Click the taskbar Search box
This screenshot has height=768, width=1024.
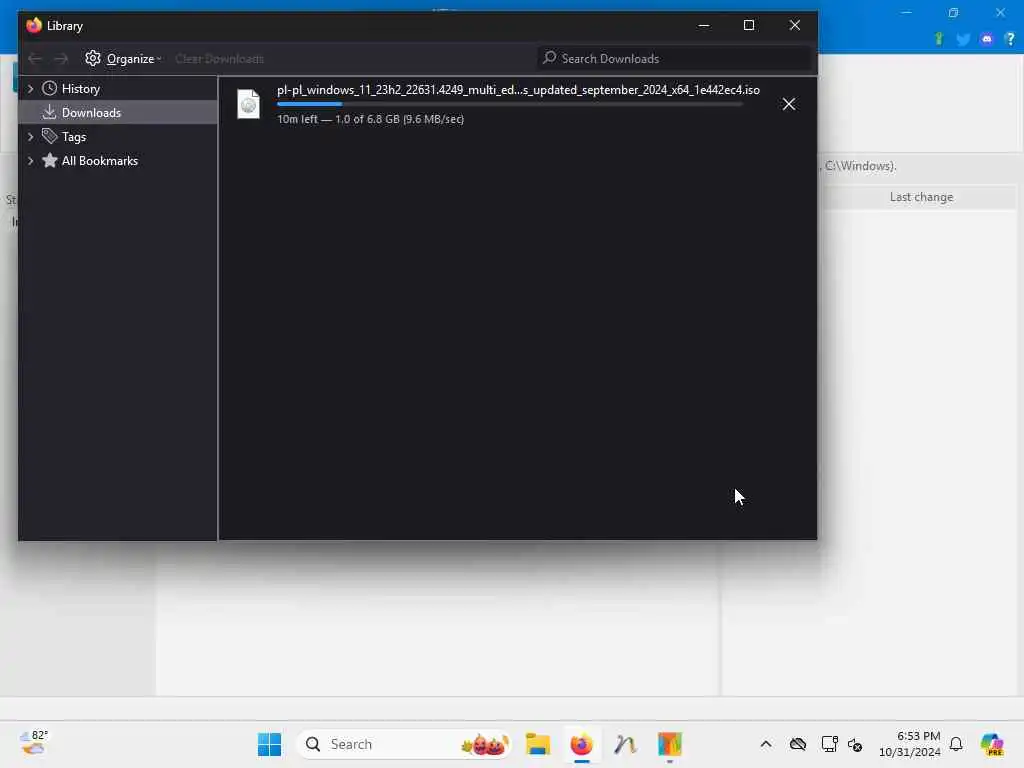click(404, 744)
